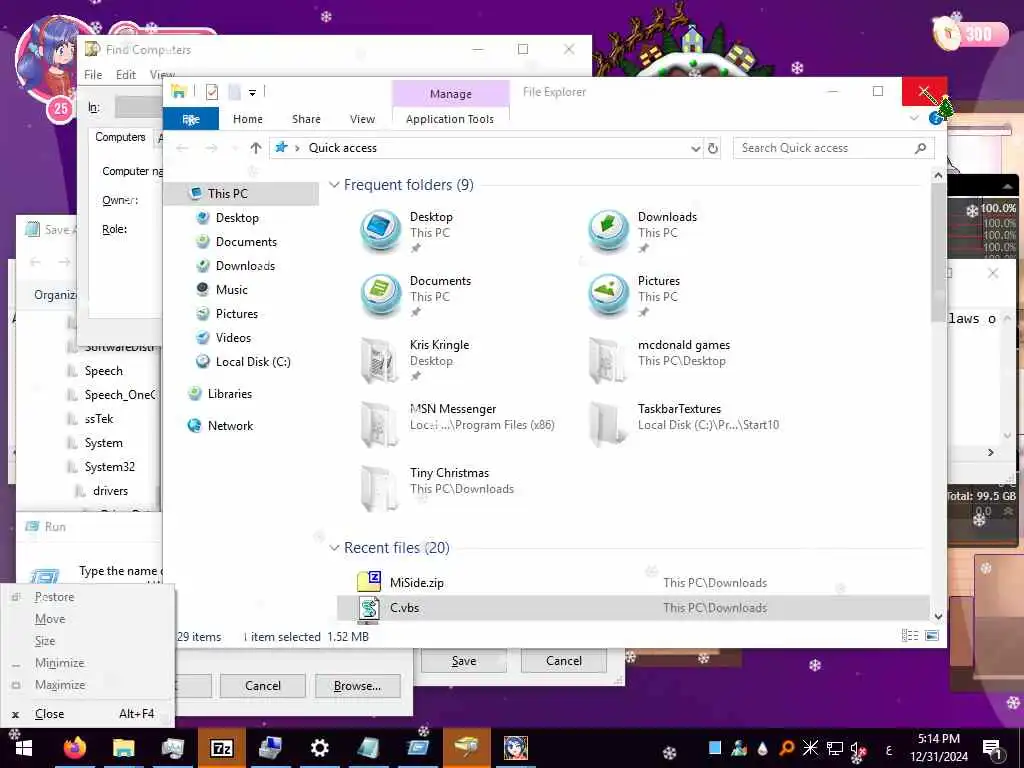Click the up arrow navigation button

coord(256,148)
